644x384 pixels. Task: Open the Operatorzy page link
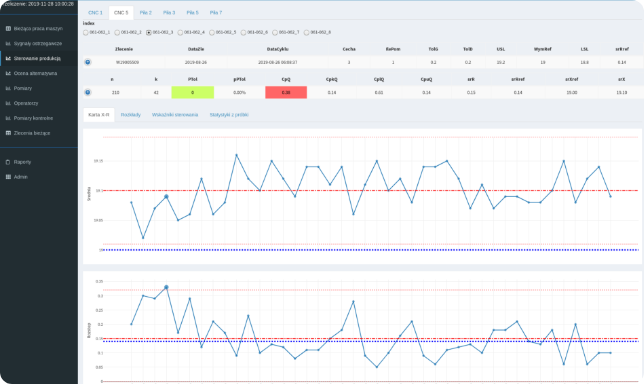coord(26,103)
